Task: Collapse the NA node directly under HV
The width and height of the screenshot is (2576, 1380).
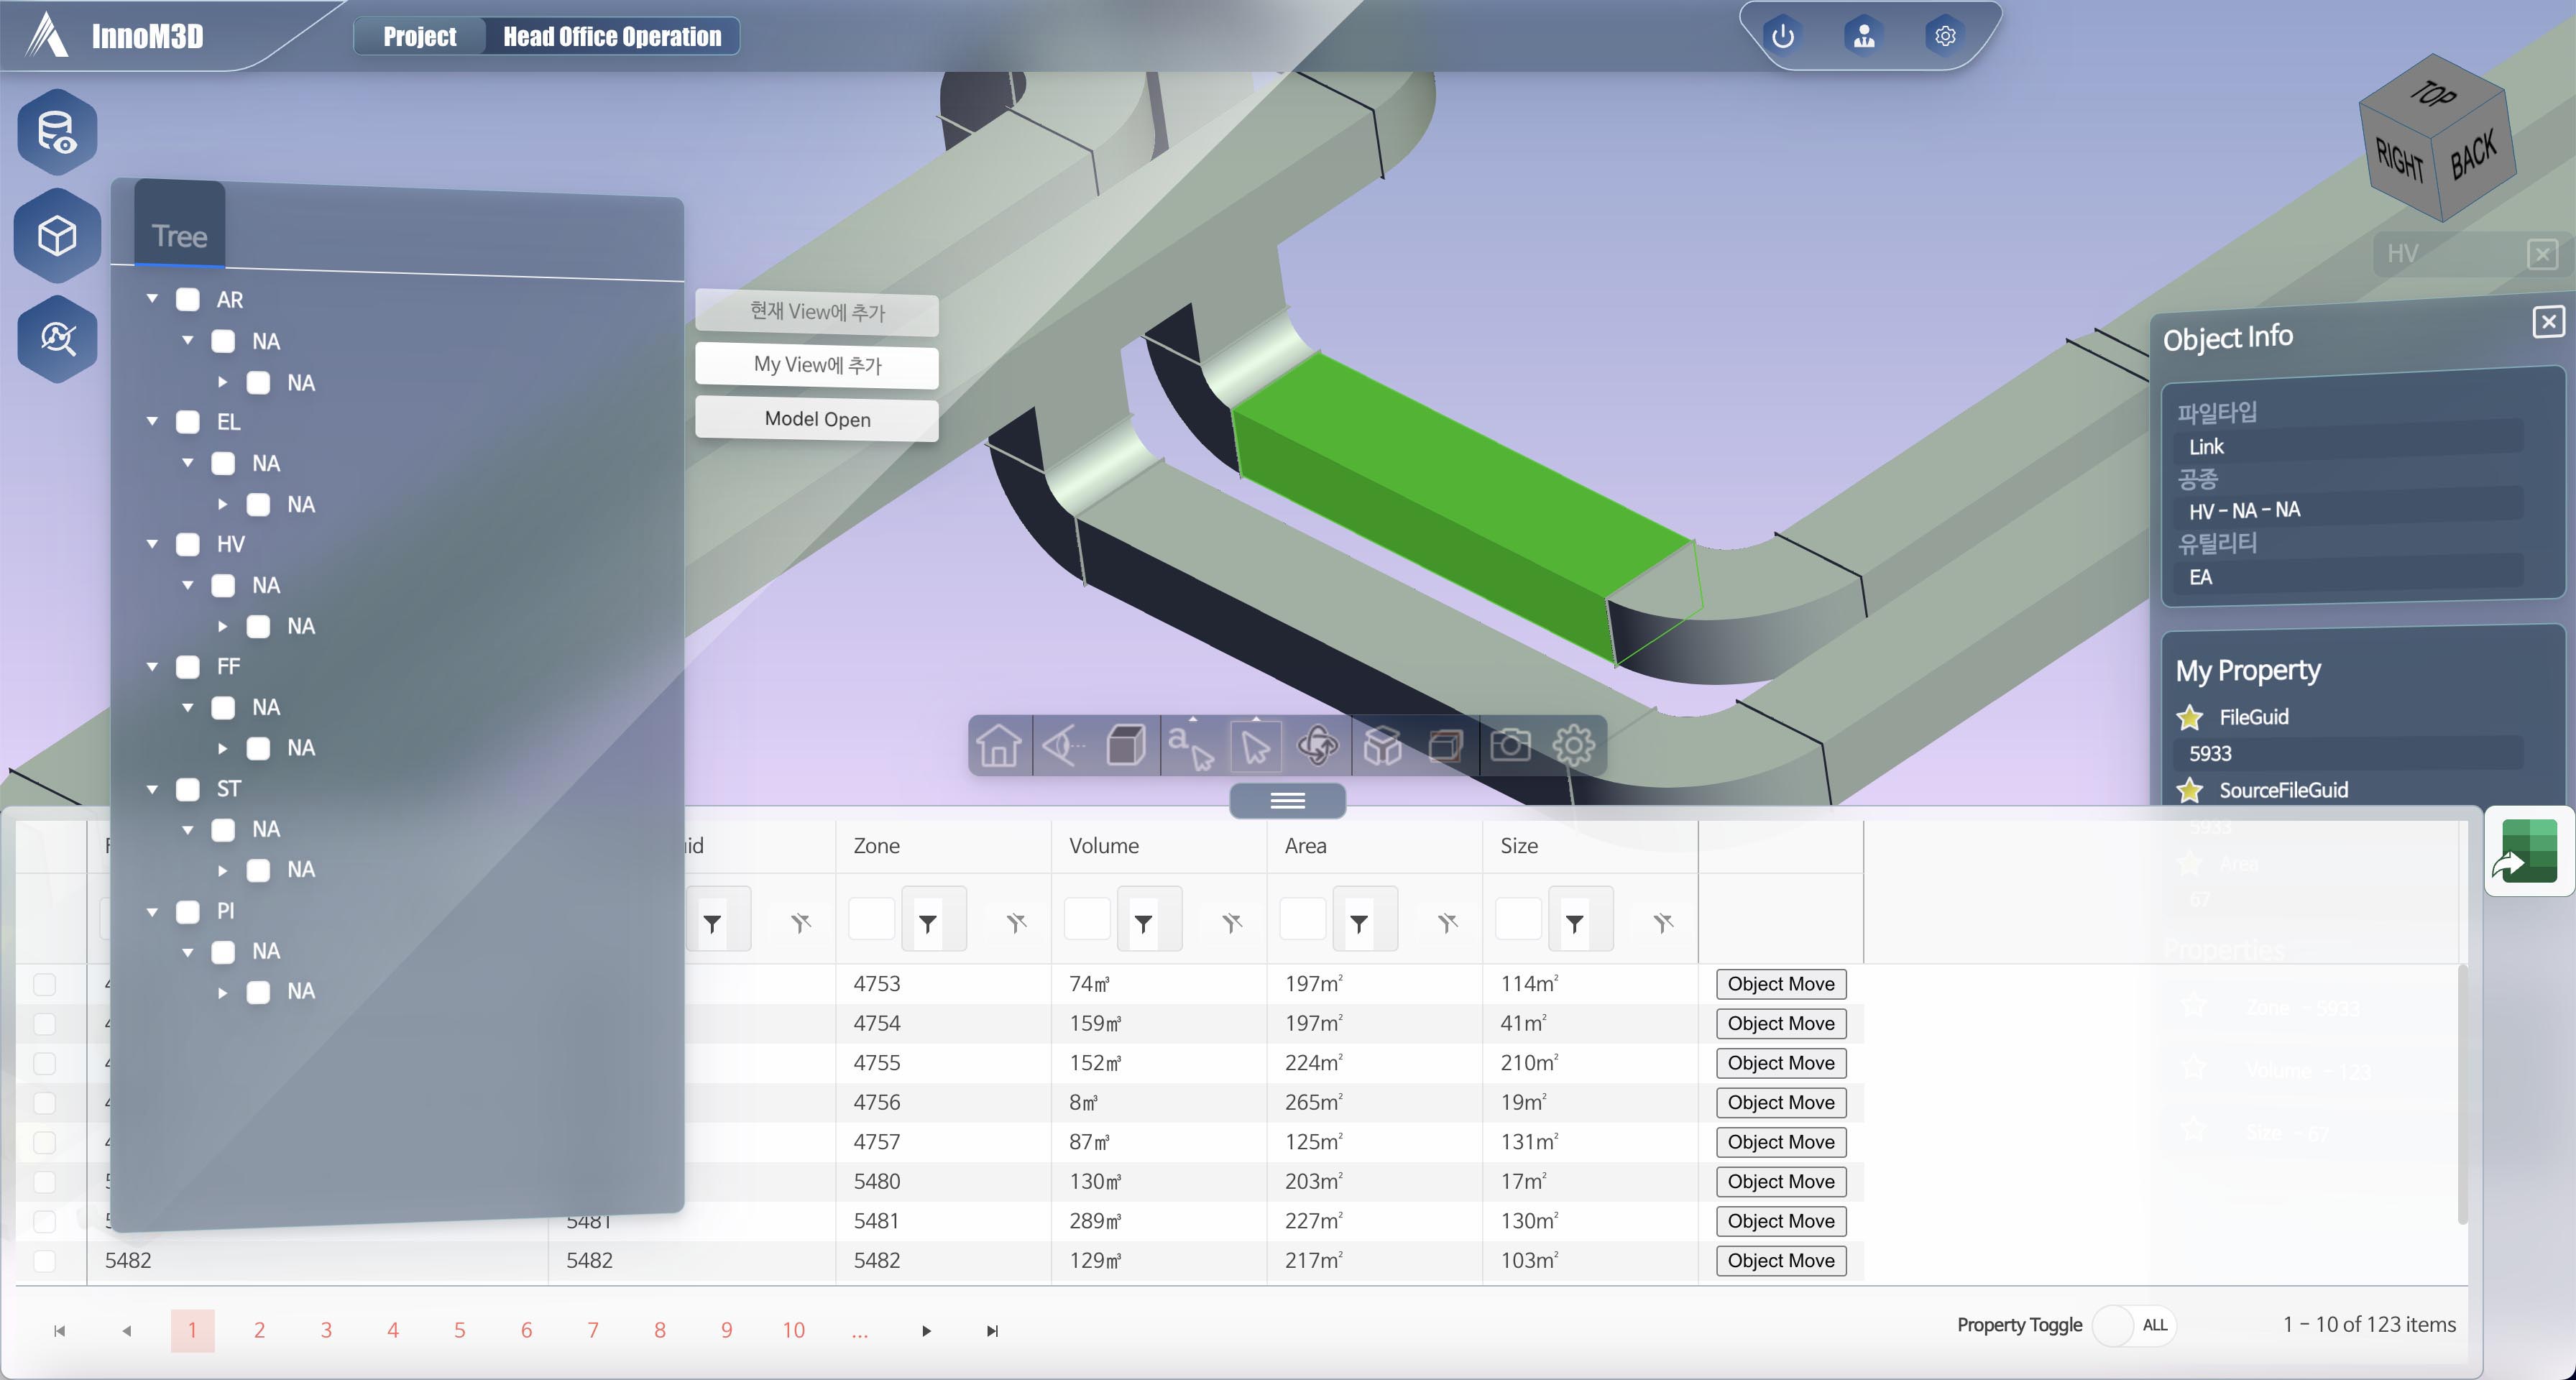Action: pos(187,585)
